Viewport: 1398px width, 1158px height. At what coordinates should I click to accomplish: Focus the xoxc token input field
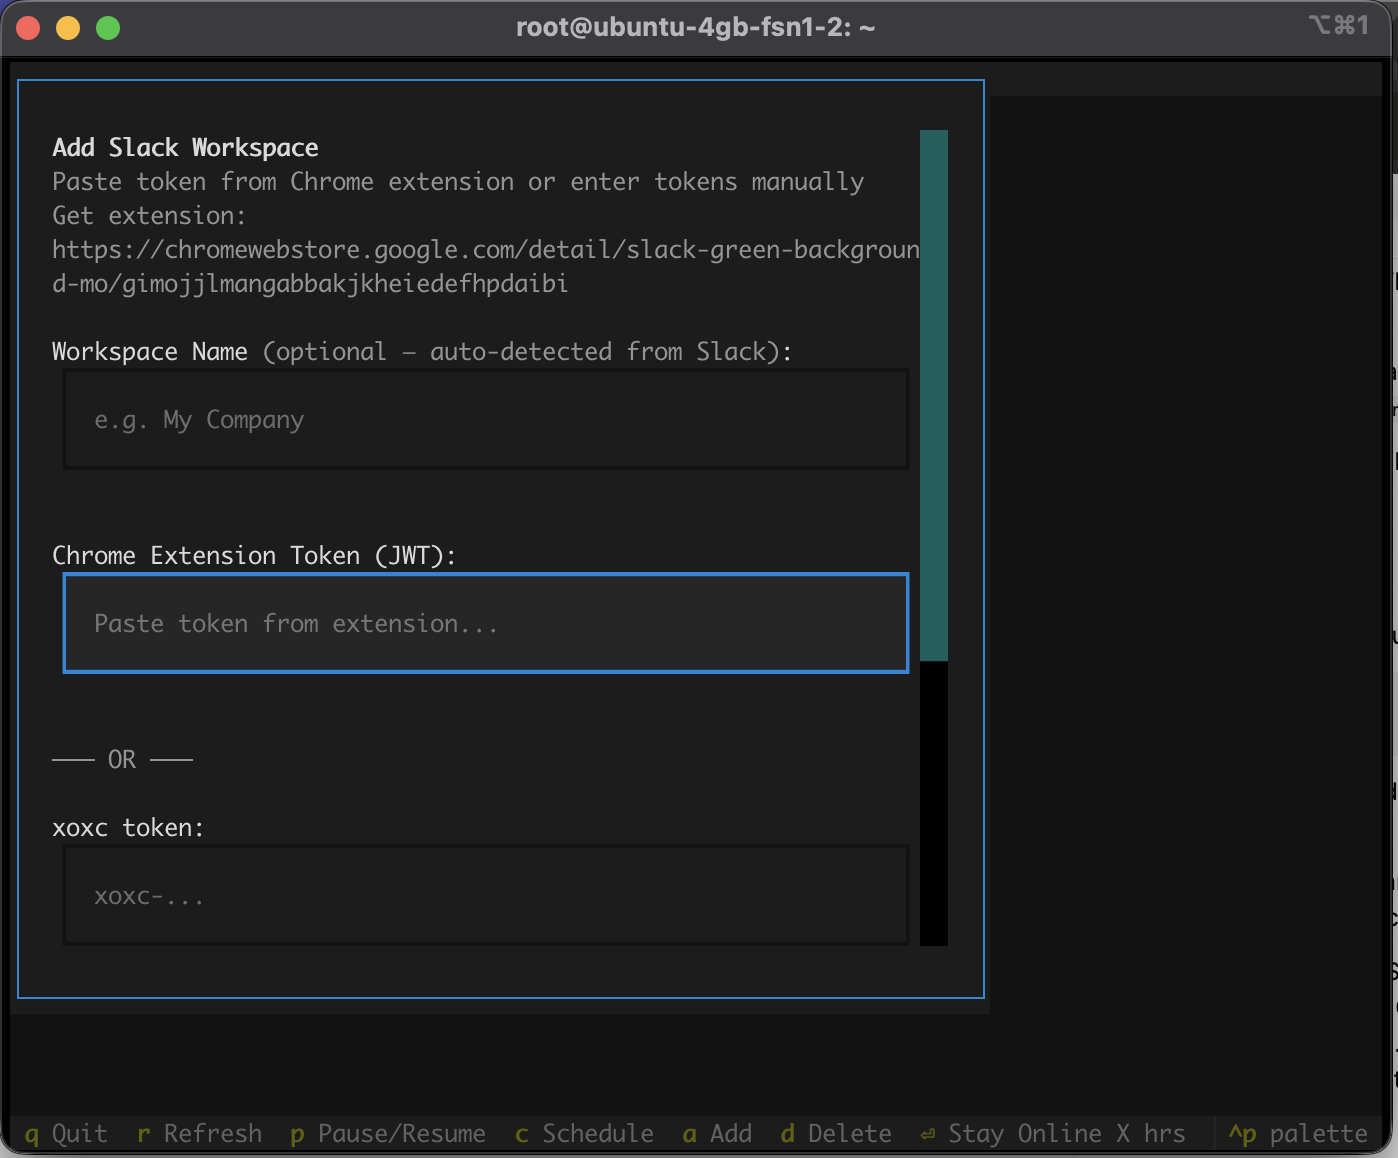click(x=486, y=896)
